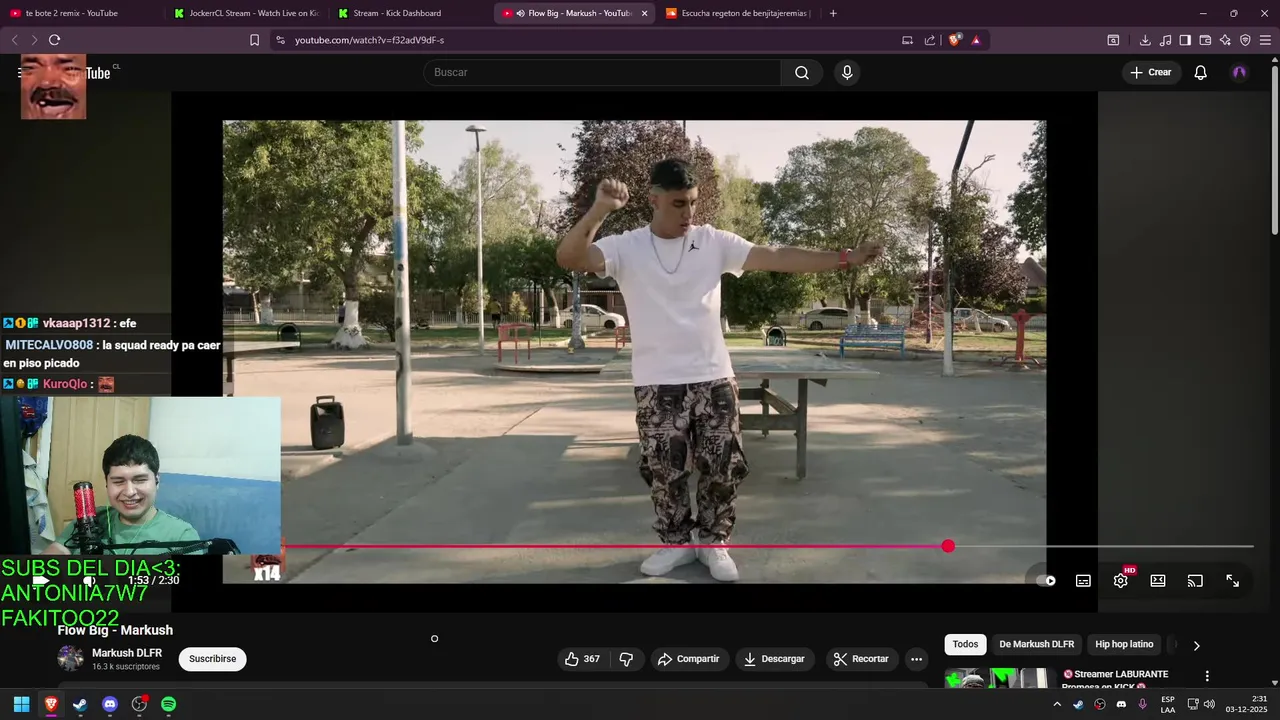Open the Crear create menu
The image size is (1280, 720).
click(x=1151, y=72)
